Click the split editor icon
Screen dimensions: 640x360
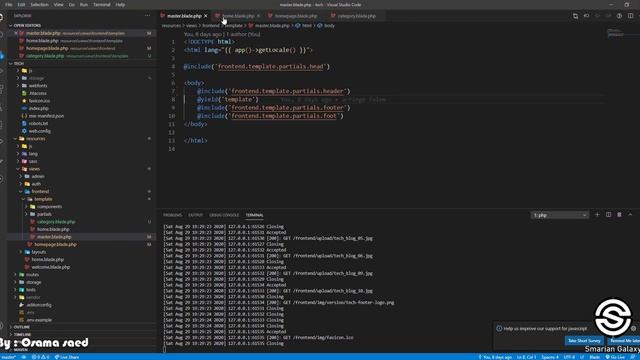(630, 16)
